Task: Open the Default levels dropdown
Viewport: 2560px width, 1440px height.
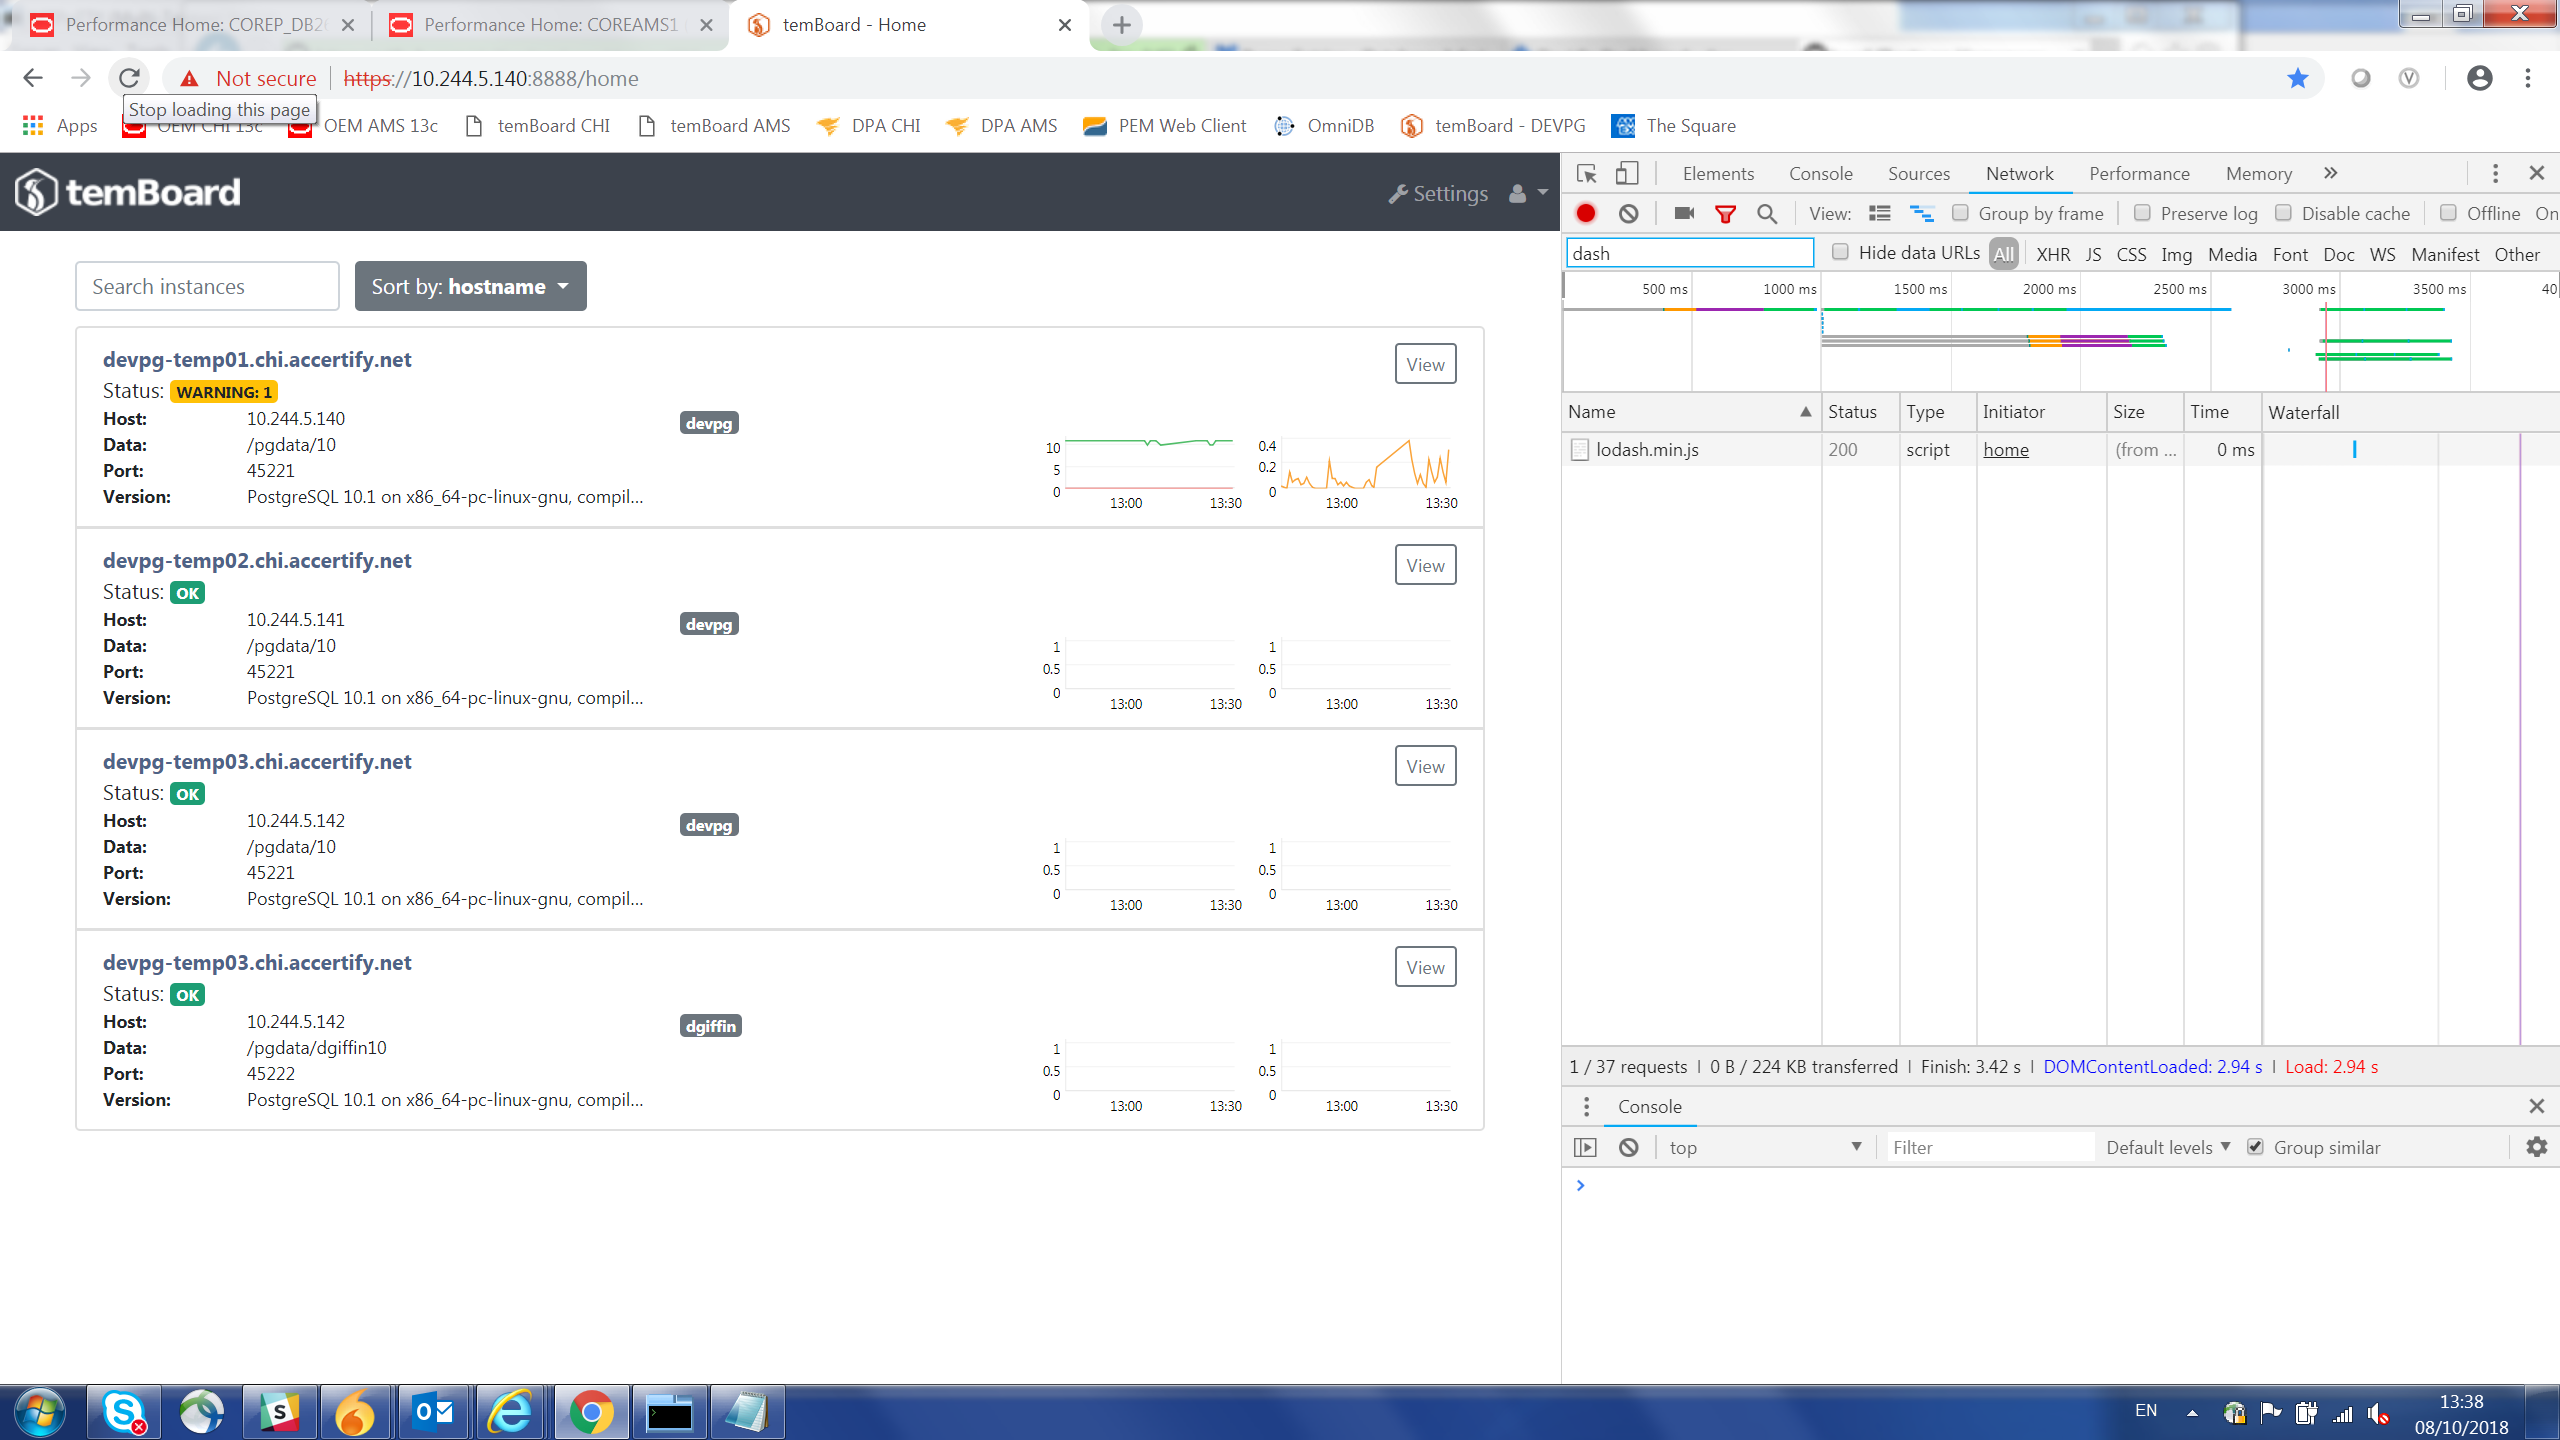Action: (x=2167, y=1146)
